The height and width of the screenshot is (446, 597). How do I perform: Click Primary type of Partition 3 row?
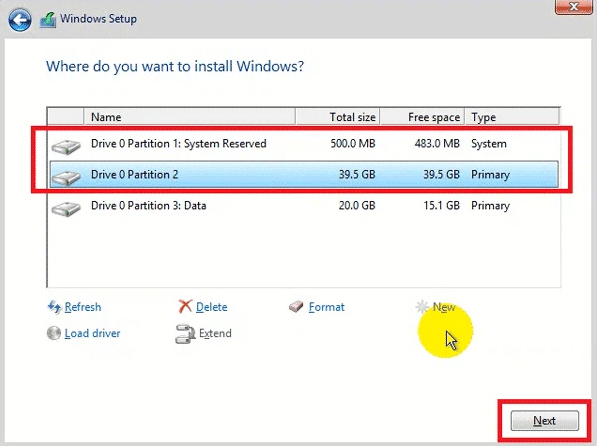coord(490,206)
